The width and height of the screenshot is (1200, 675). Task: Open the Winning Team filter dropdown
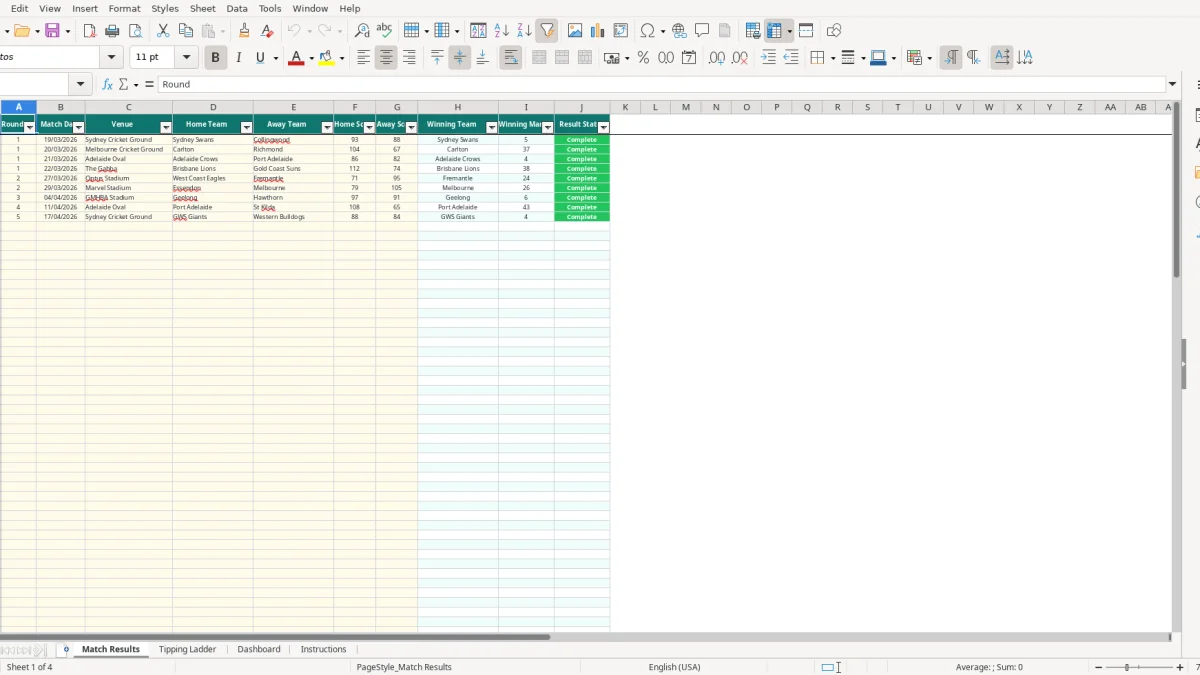(492, 128)
